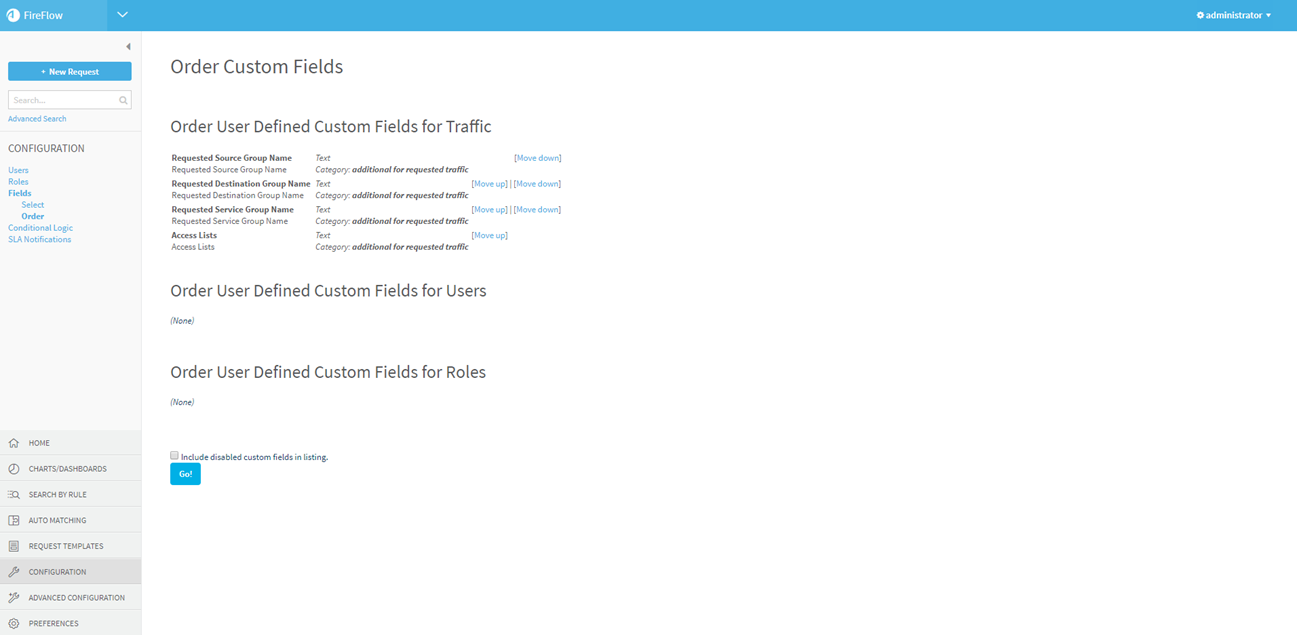Click the Request Templates icon
This screenshot has height=635, width=1297.
(14, 547)
